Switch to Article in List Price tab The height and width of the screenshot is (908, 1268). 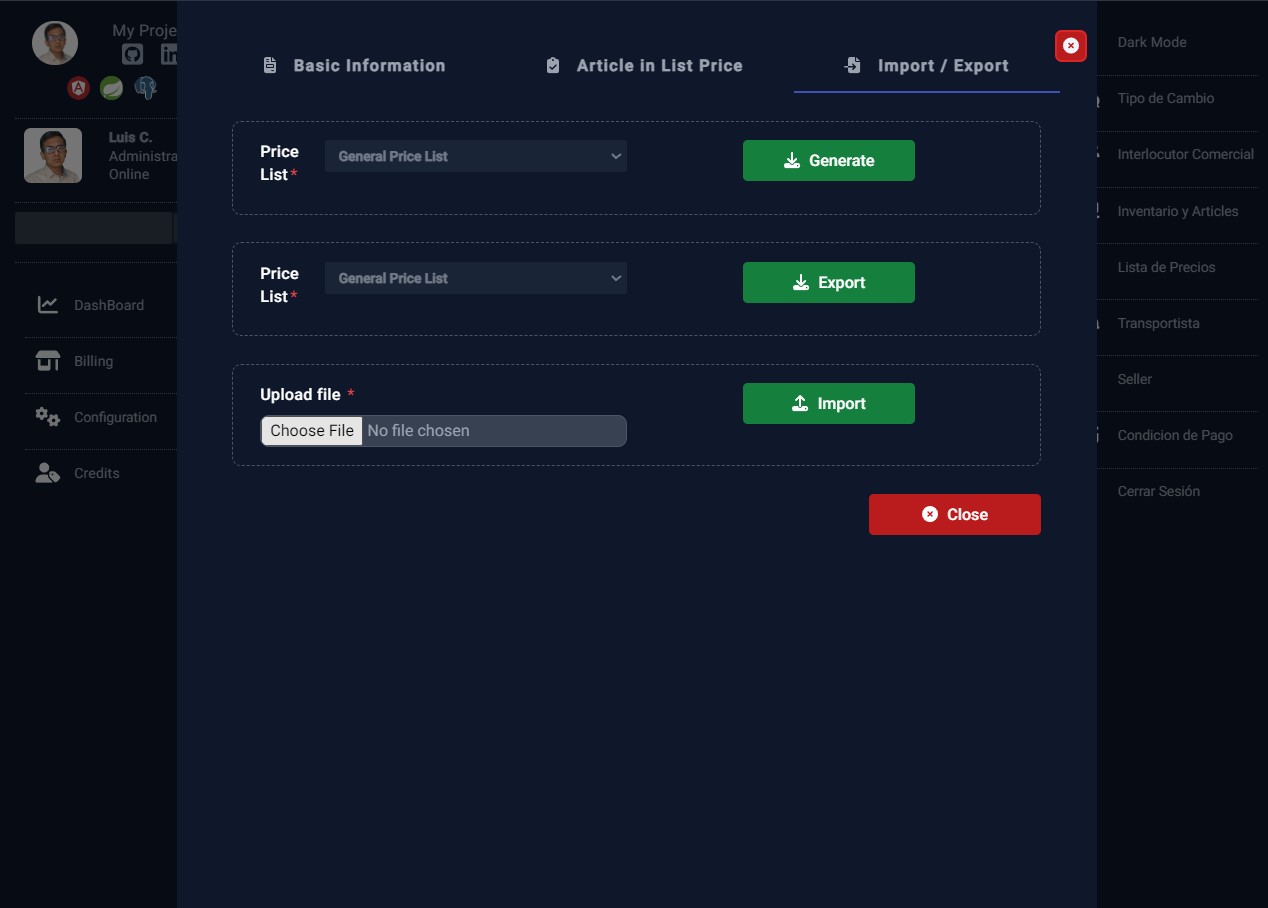(644, 66)
